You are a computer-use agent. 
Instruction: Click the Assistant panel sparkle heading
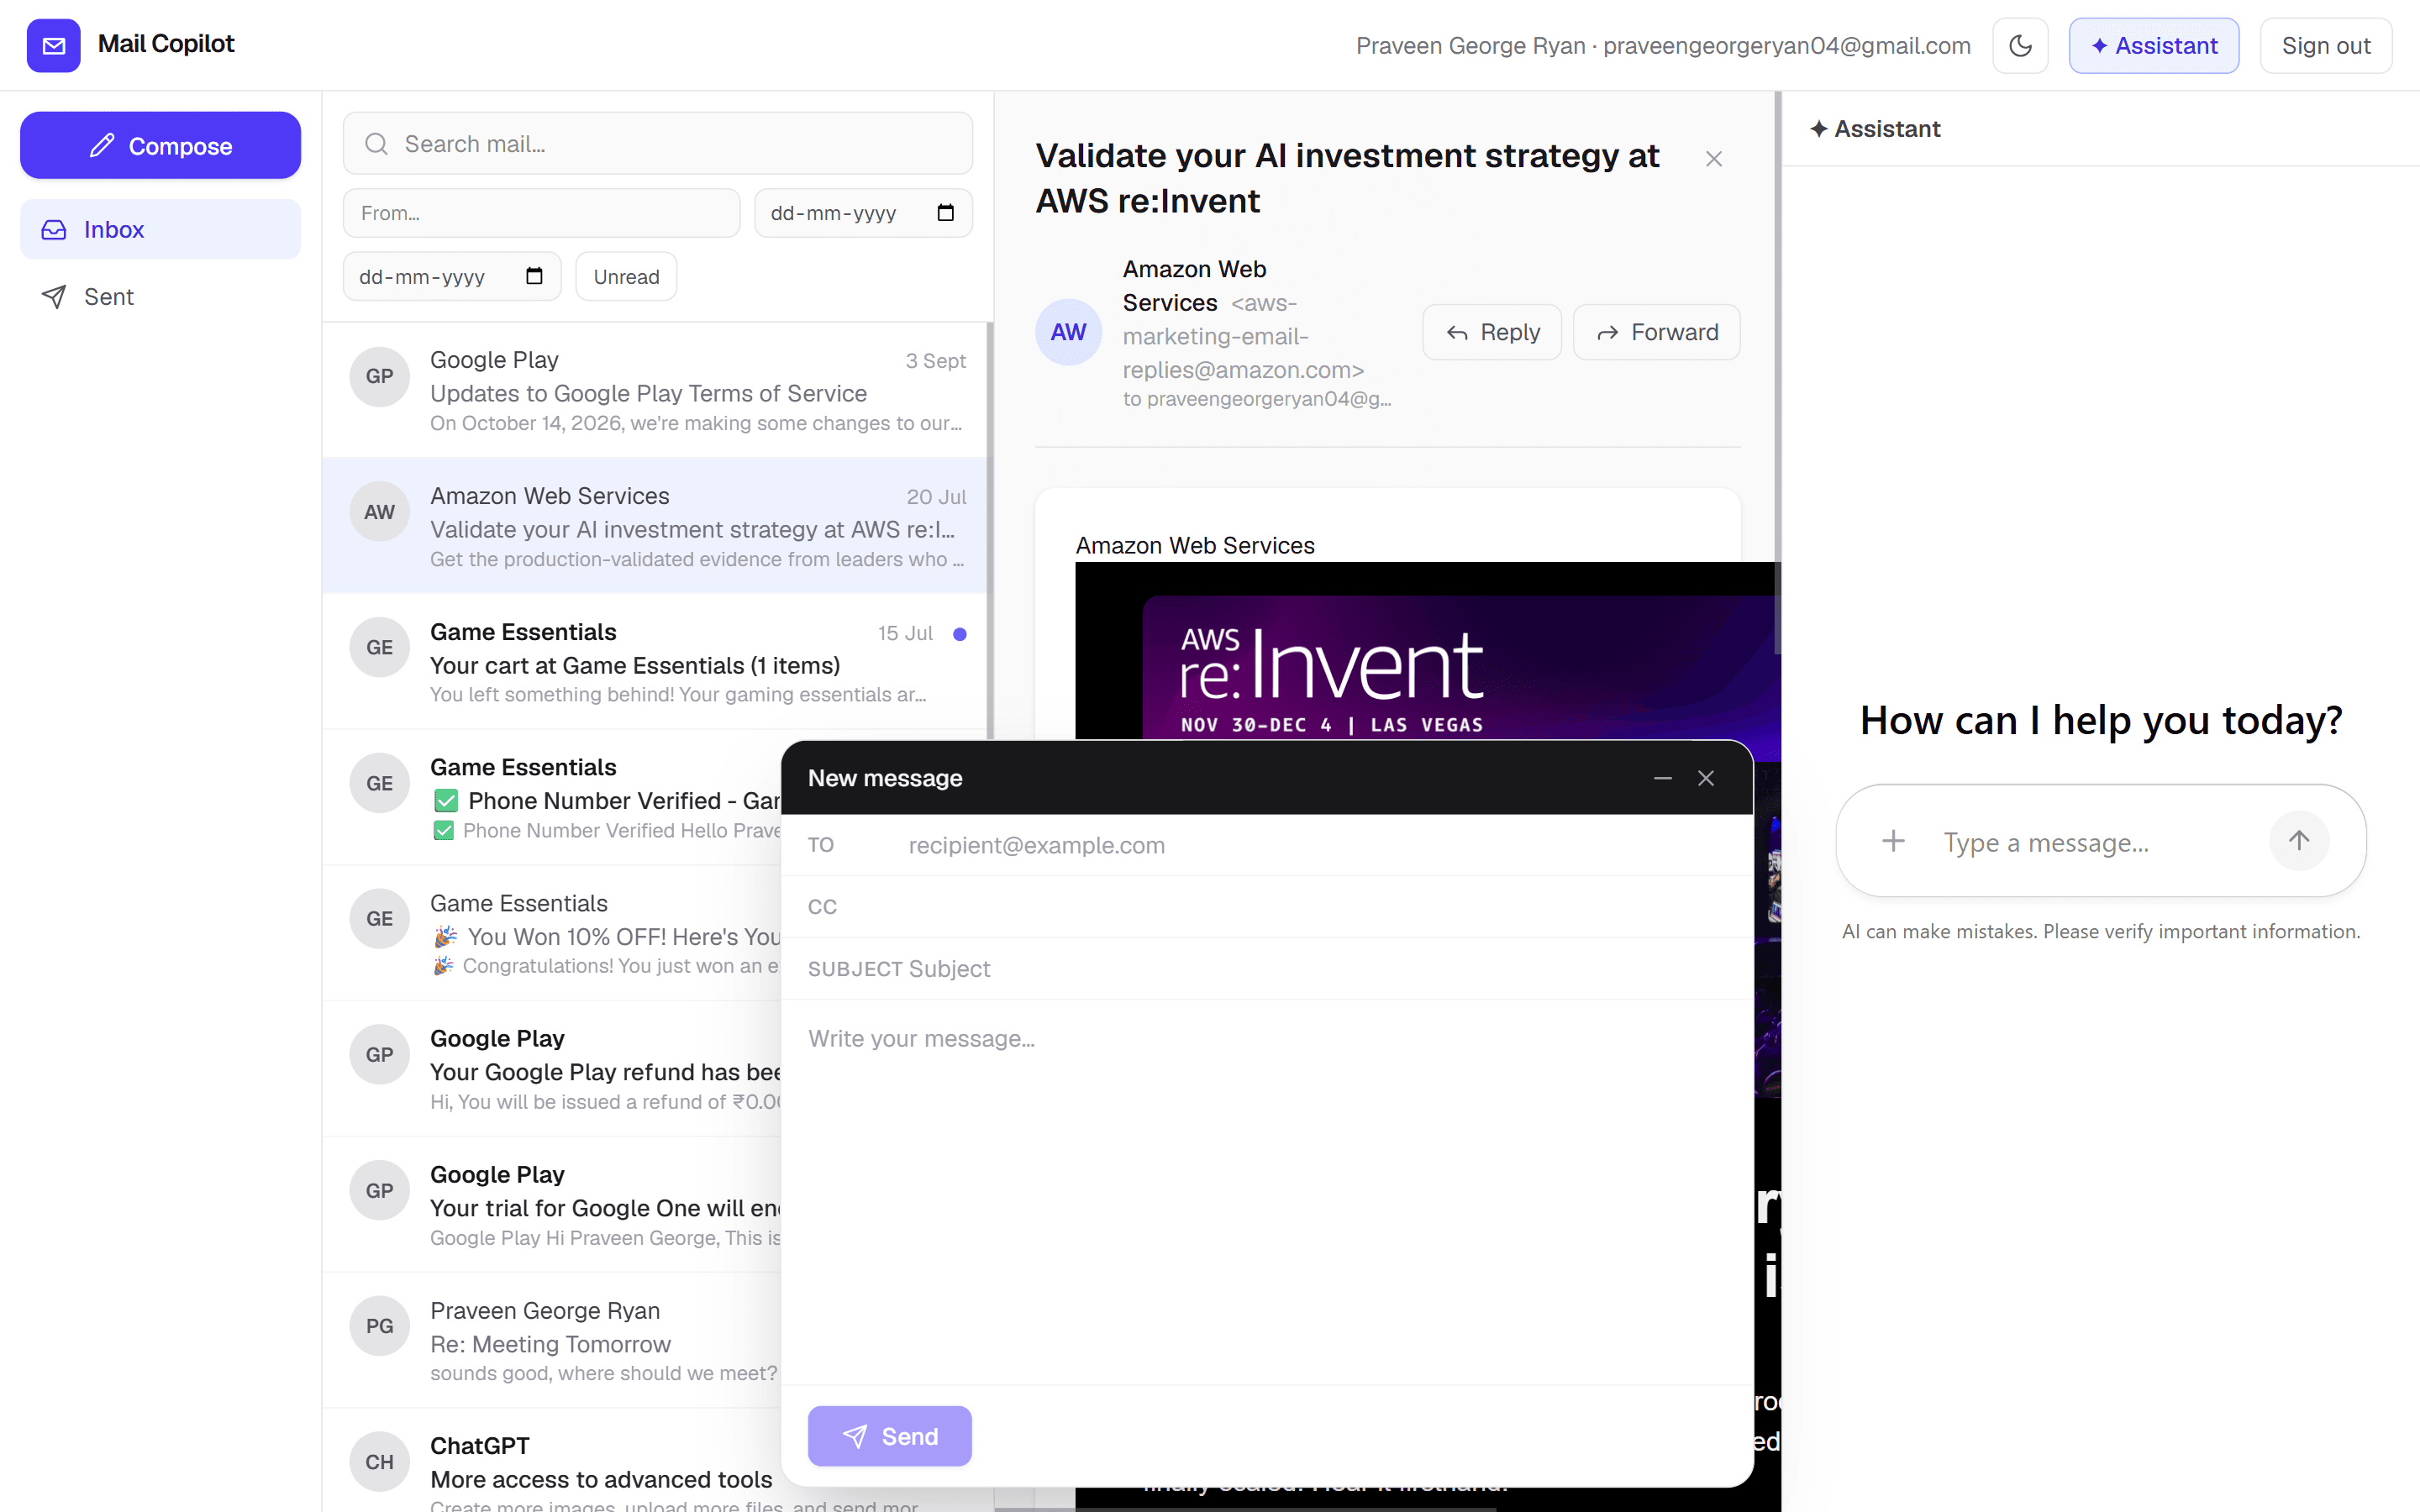(1875, 129)
